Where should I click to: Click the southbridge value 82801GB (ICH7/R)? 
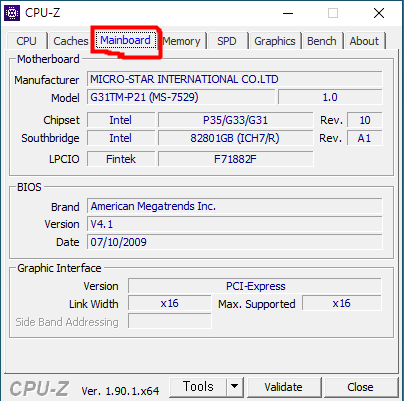point(236,138)
